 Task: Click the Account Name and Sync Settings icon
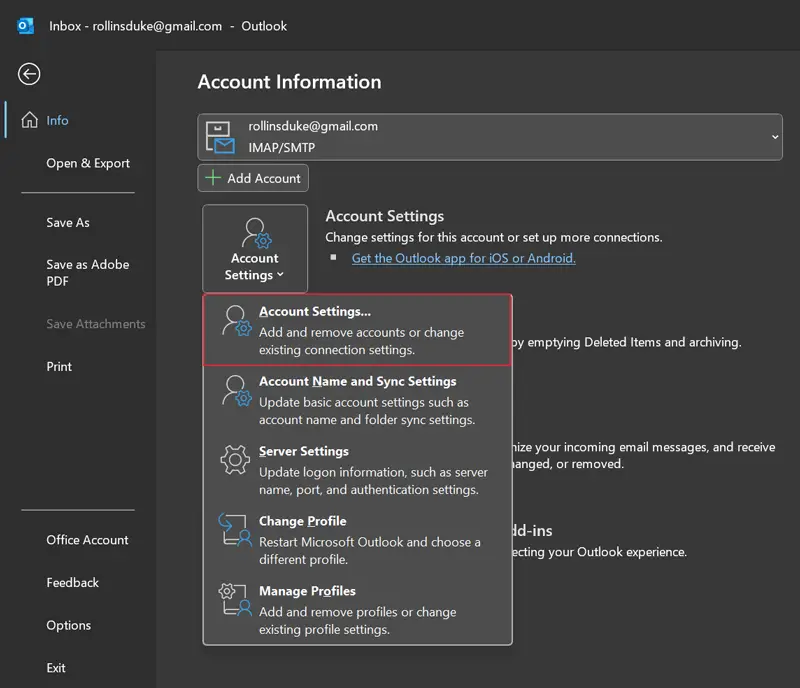point(235,391)
